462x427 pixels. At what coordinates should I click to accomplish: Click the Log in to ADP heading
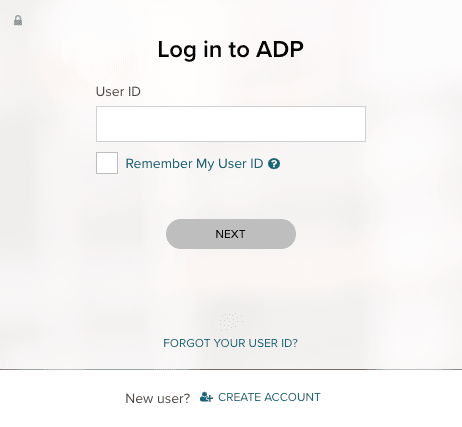(x=230, y=49)
